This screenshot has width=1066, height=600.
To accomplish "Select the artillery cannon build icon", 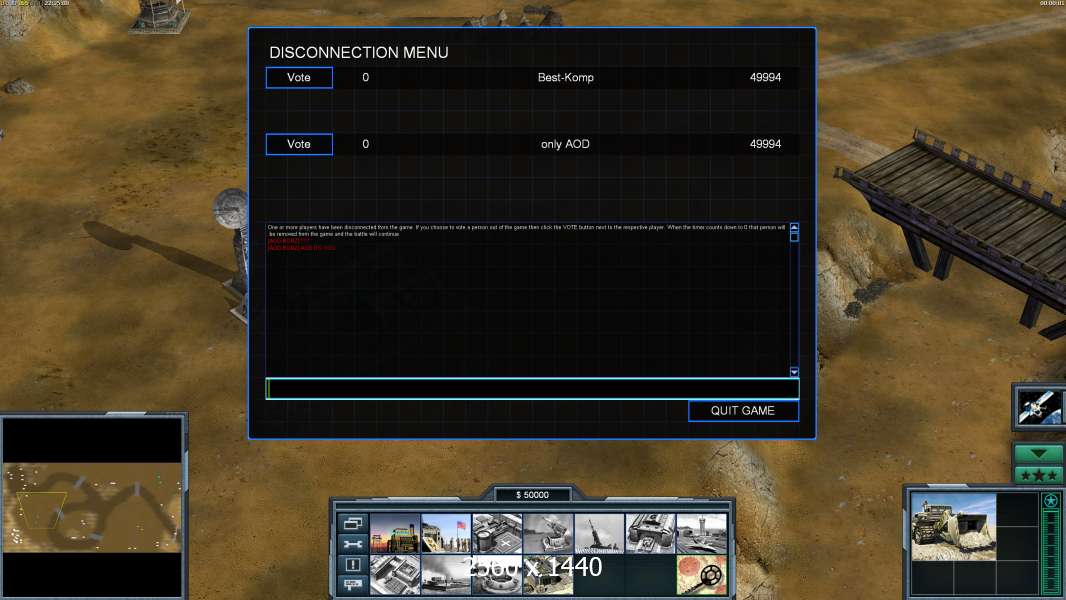I will [599, 533].
